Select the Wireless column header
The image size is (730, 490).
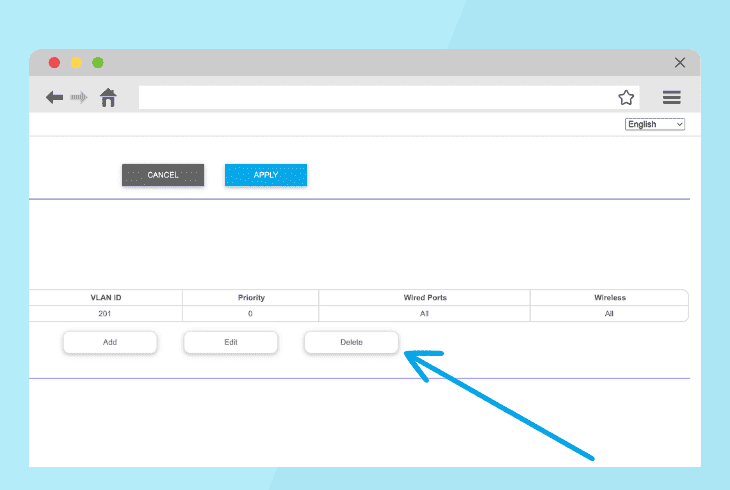(x=609, y=298)
